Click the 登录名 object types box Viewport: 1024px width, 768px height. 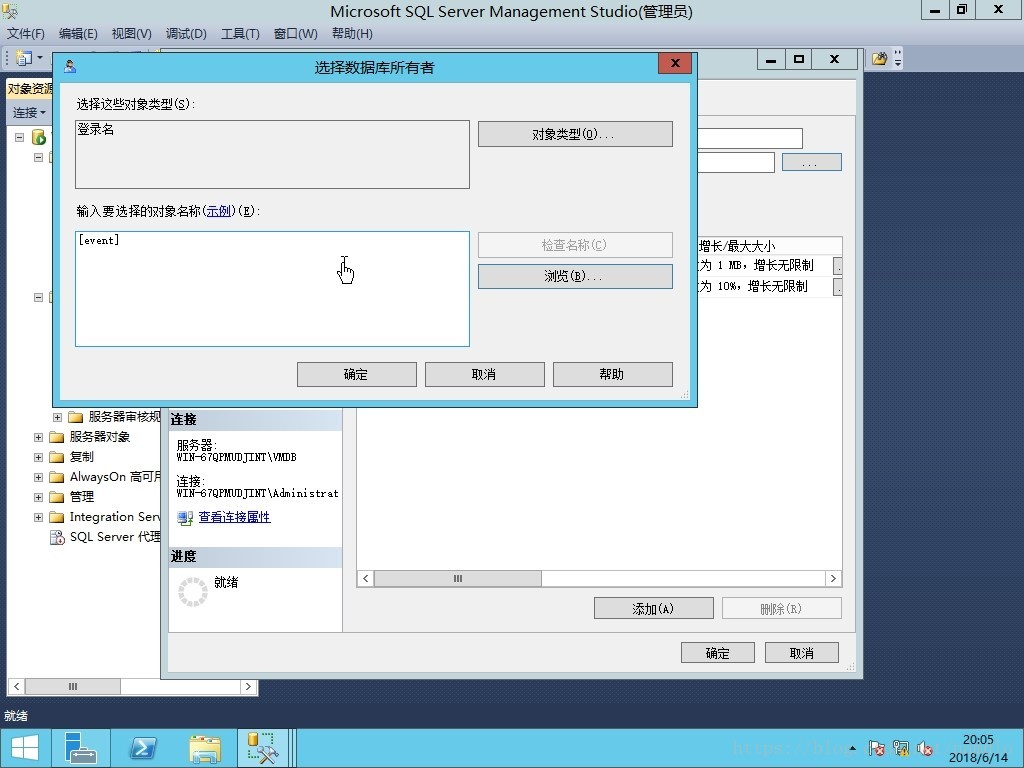pyautogui.click(x=272, y=154)
